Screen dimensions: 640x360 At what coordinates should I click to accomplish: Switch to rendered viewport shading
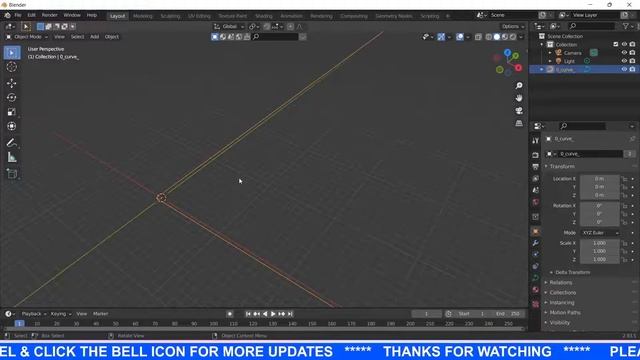point(513,37)
